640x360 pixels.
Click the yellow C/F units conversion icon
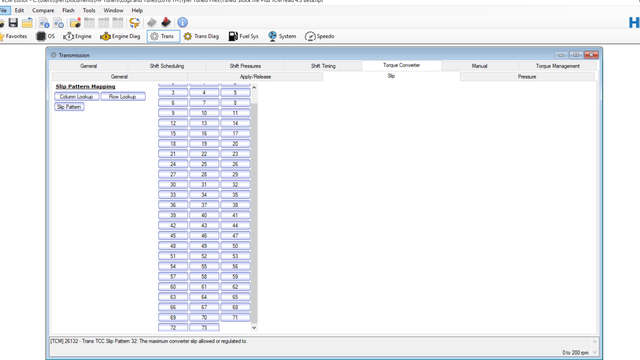tap(134, 22)
